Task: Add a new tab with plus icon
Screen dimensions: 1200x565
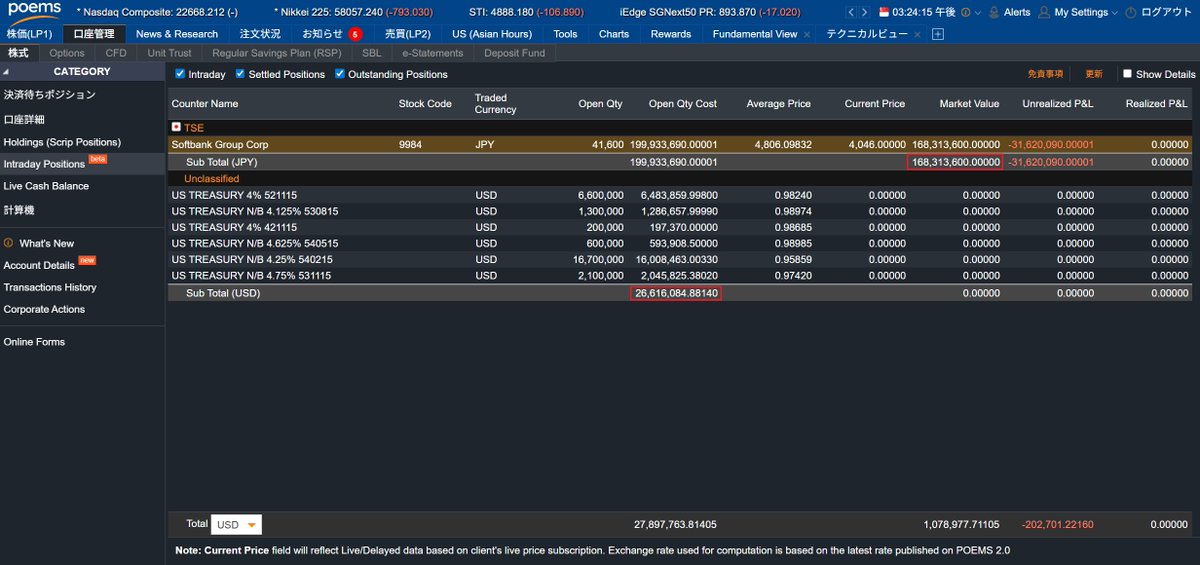Action: click(x=937, y=34)
